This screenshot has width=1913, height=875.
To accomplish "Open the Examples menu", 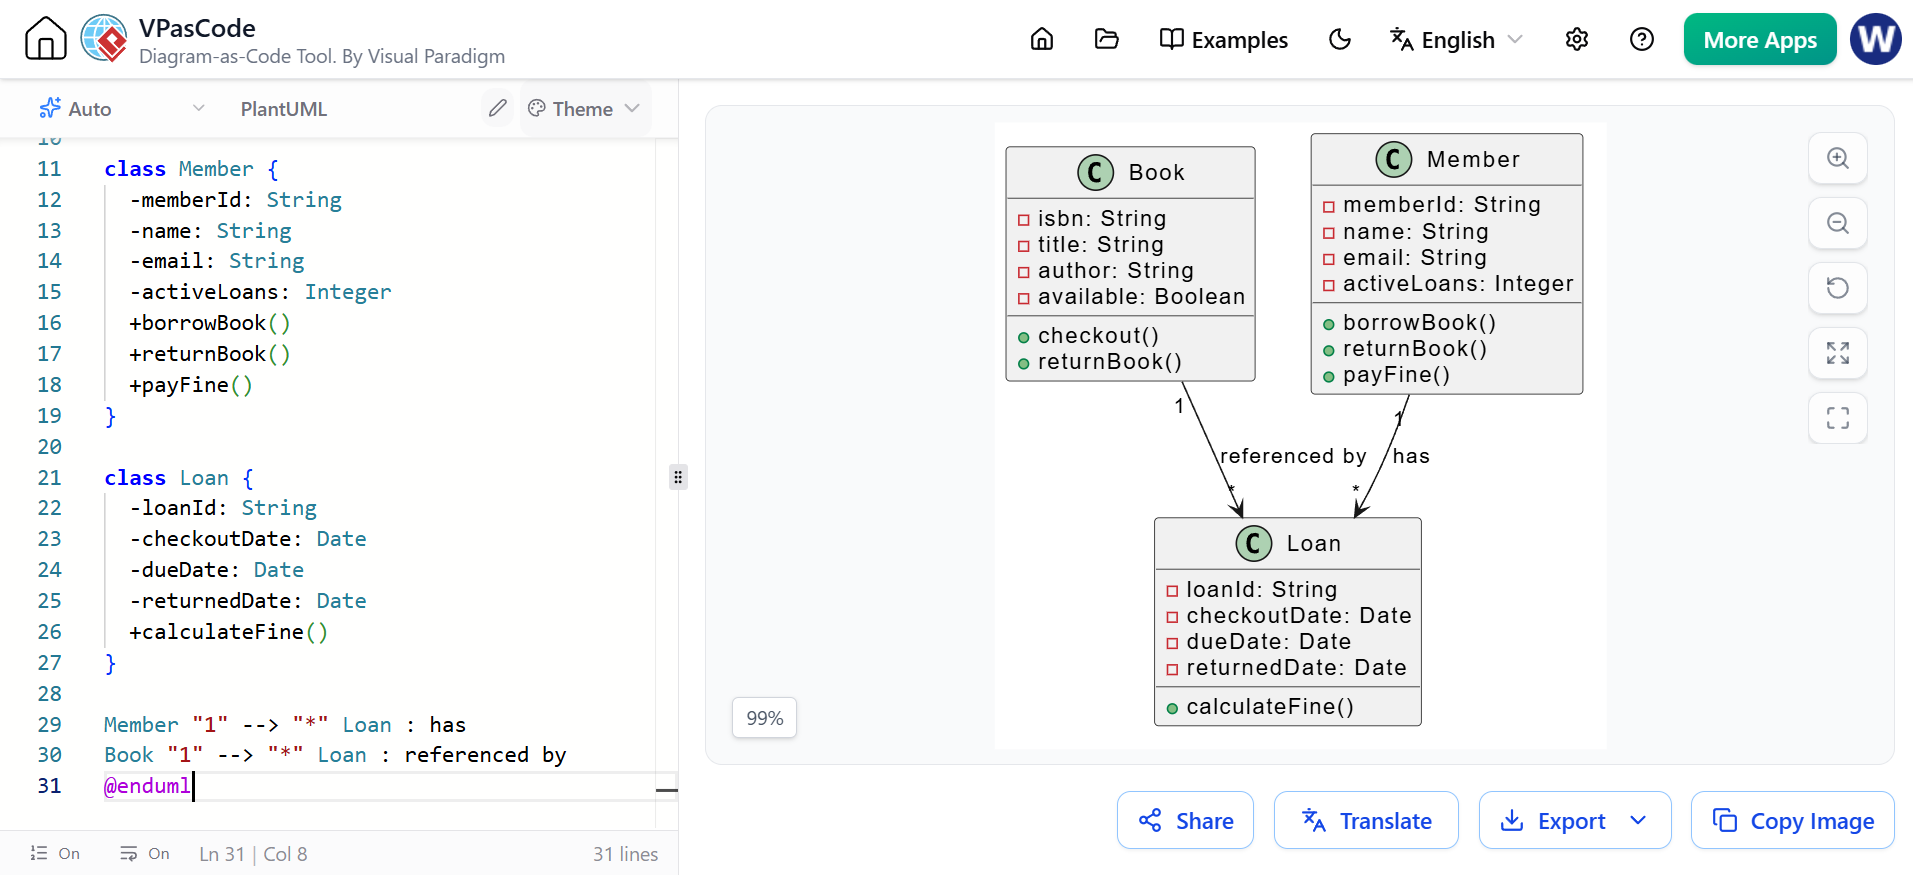I will 1223,39.
